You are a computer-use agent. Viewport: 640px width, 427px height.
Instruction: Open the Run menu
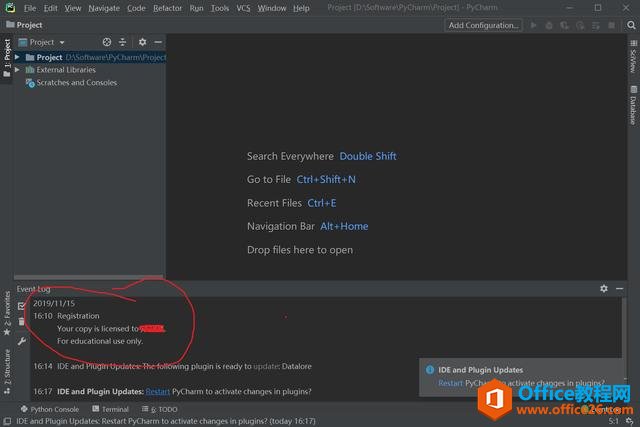[x=196, y=8]
